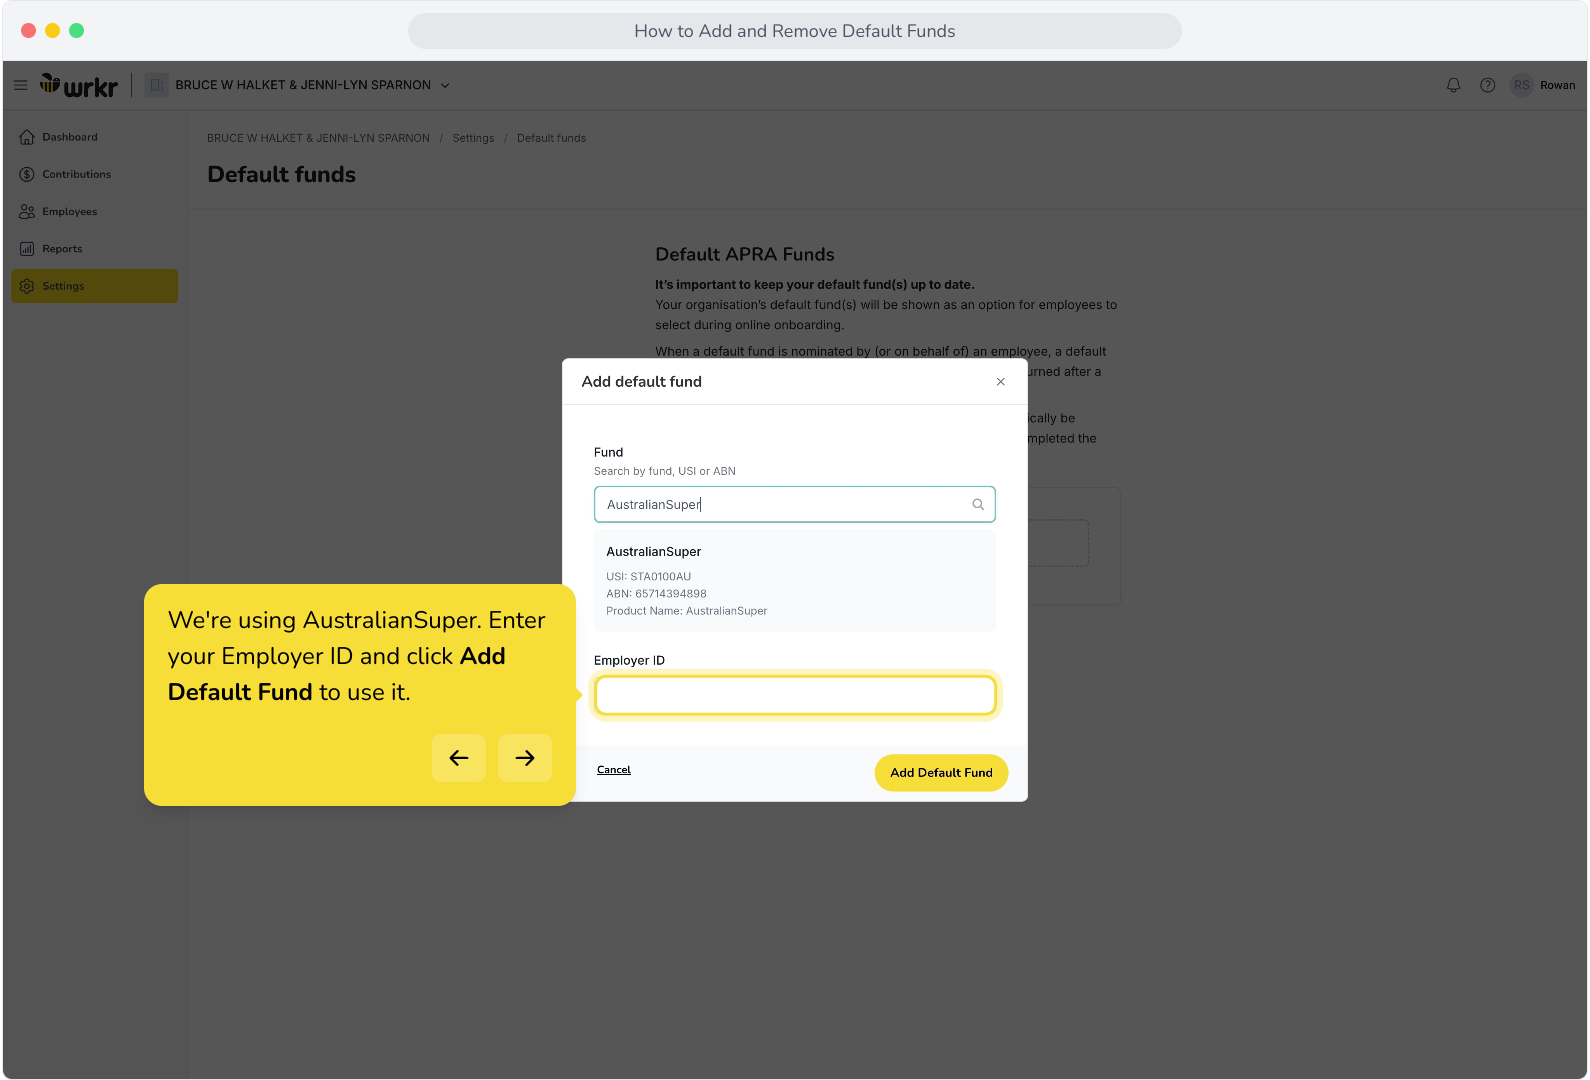
Task: Click the Employees people icon
Action: pyautogui.click(x=27, y=212)
